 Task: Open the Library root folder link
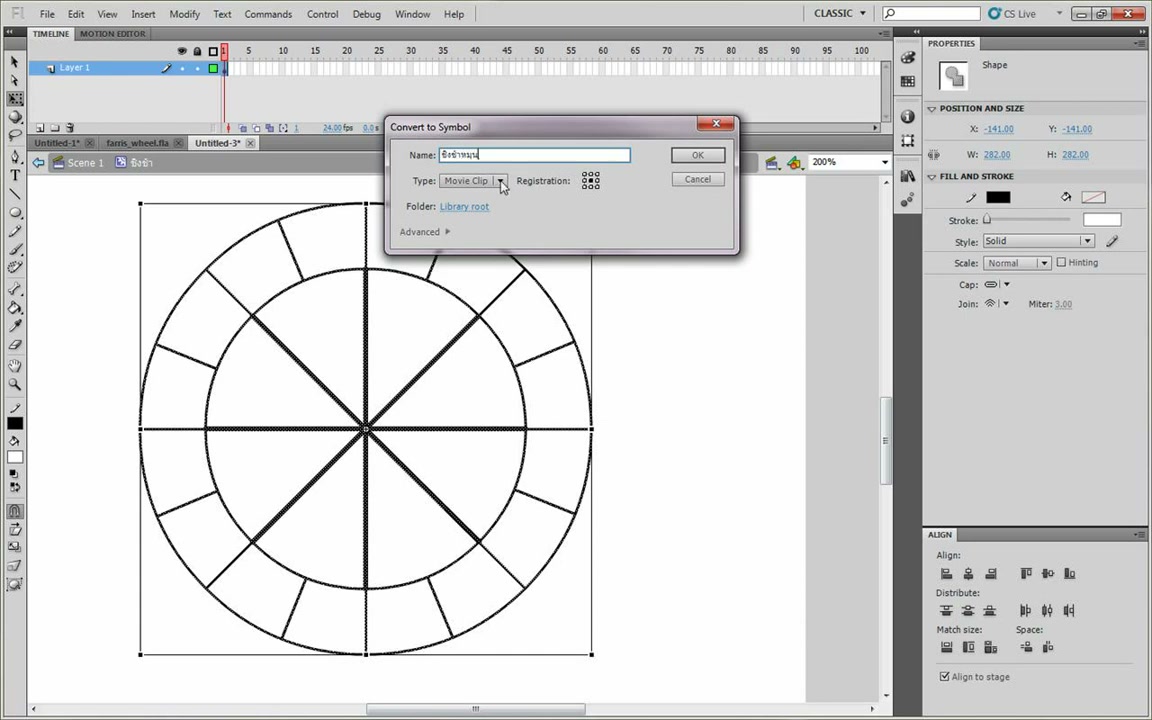tap(464, 207)
